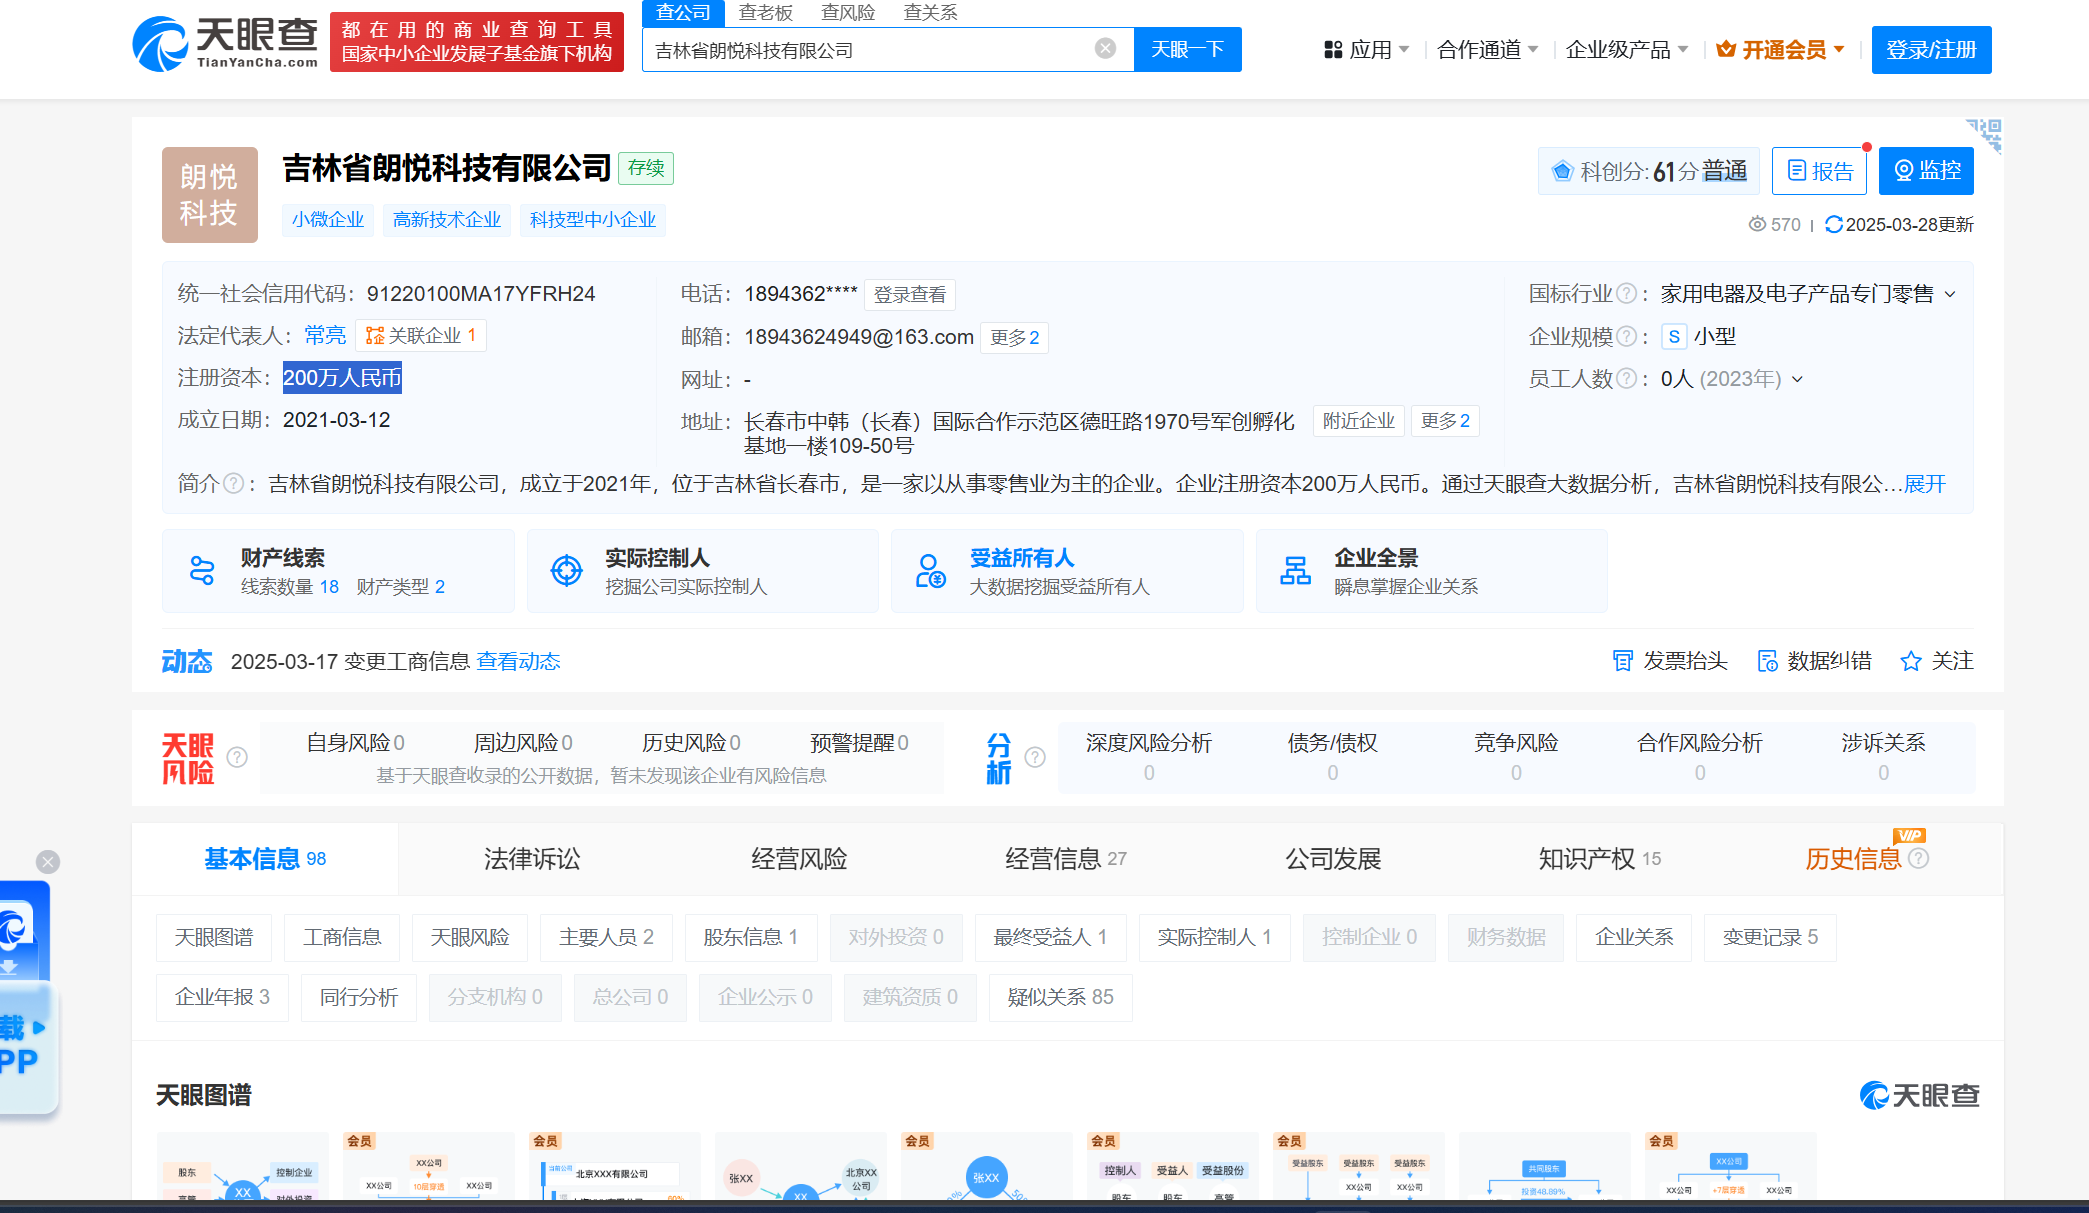Click the 分析 help question icon
This screenshot has width=2089, height=1213.
point(1035,757)
